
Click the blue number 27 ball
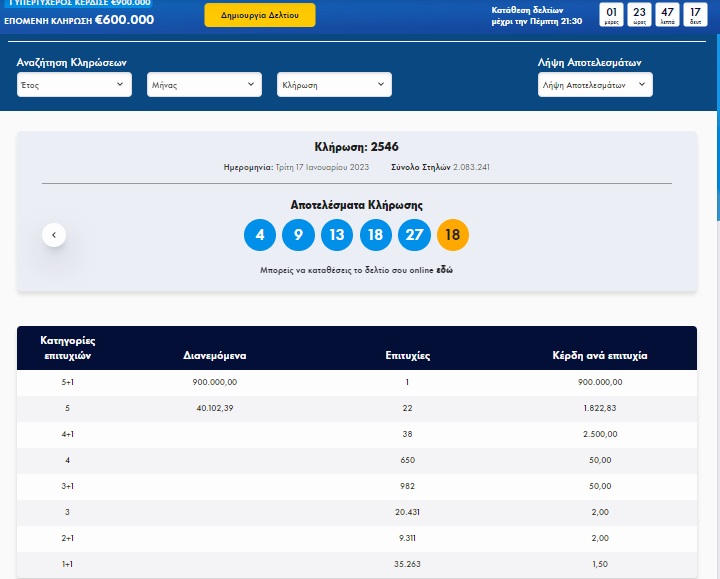tap(414, 235)
